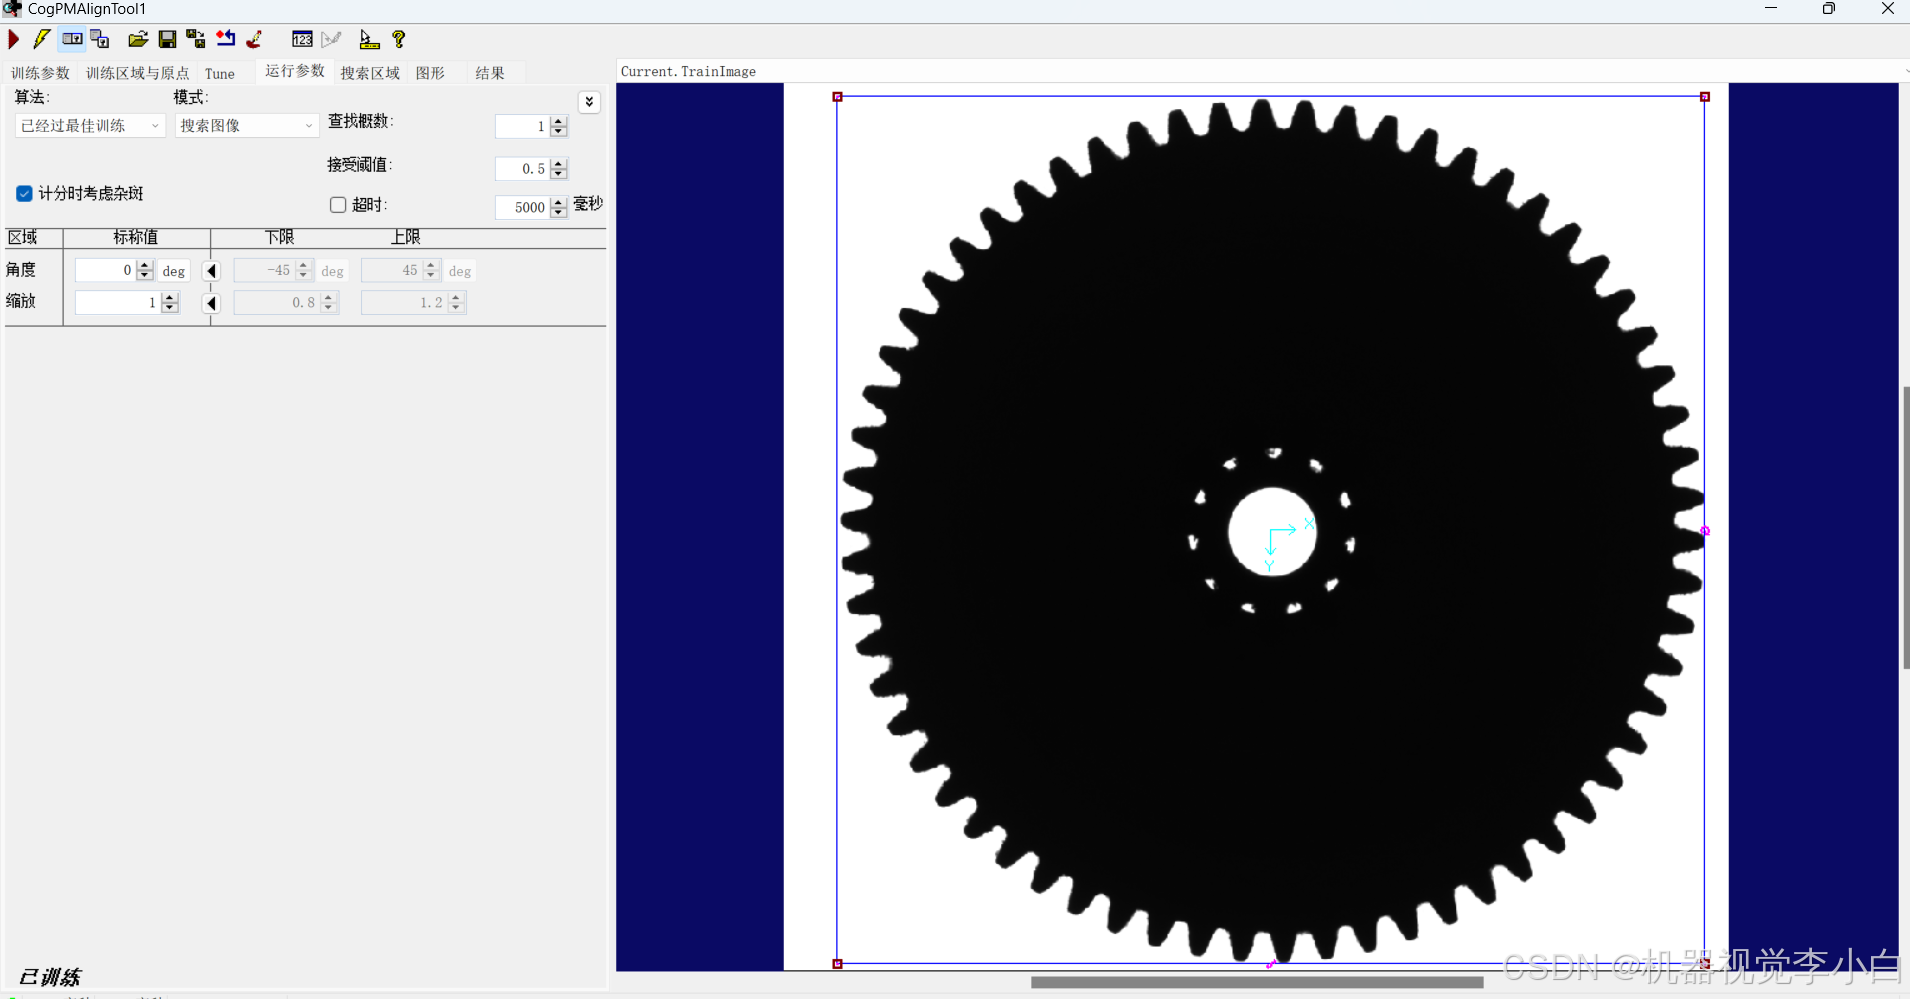This screenshot has height=999, width=1910.
Task: Click the 查找概数 value field
Action: point(522,126)
